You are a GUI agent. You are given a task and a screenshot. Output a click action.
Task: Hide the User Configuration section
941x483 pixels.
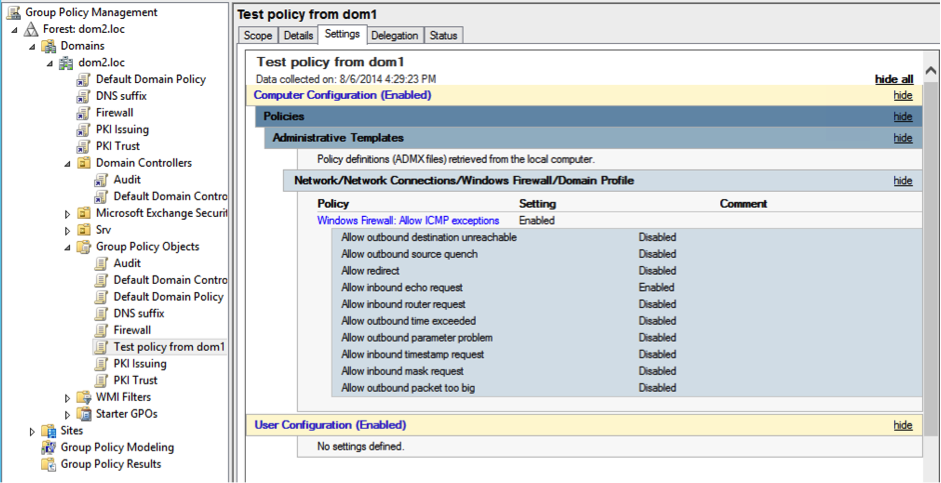(x=902, y=425)
